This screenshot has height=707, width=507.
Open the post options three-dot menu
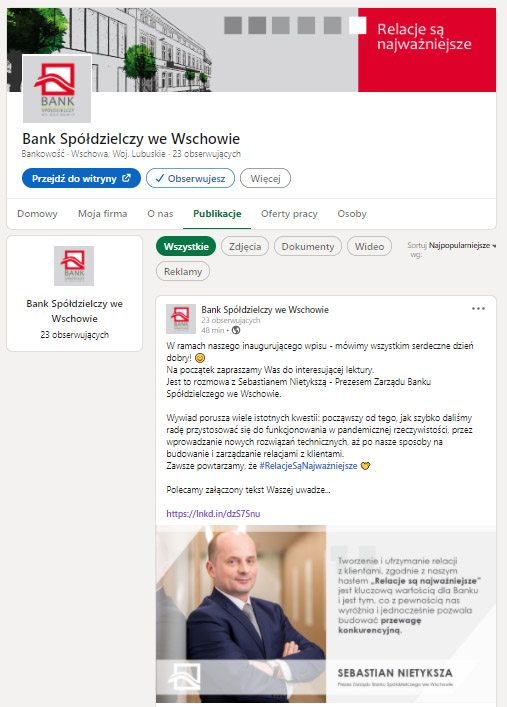(x=478, y=309)
